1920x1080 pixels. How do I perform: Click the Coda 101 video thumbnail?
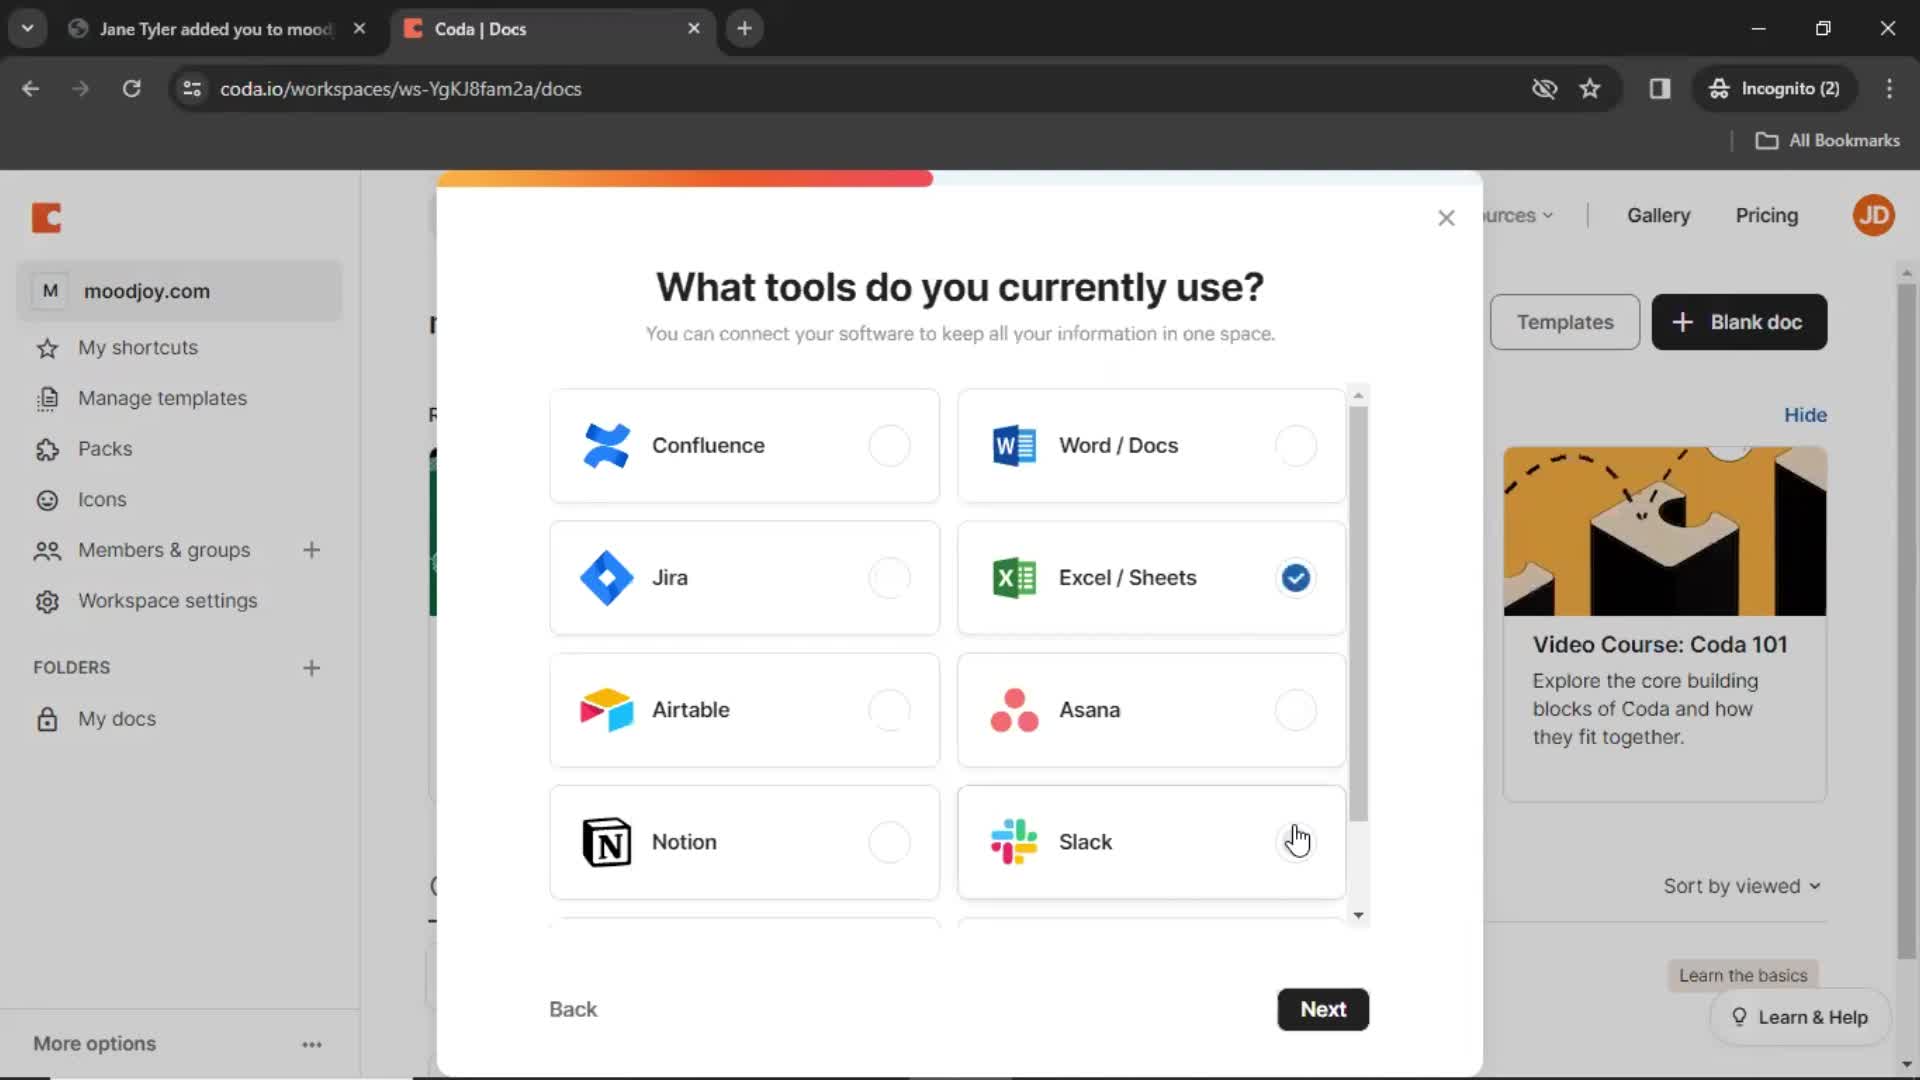(x=1664, y=531)
